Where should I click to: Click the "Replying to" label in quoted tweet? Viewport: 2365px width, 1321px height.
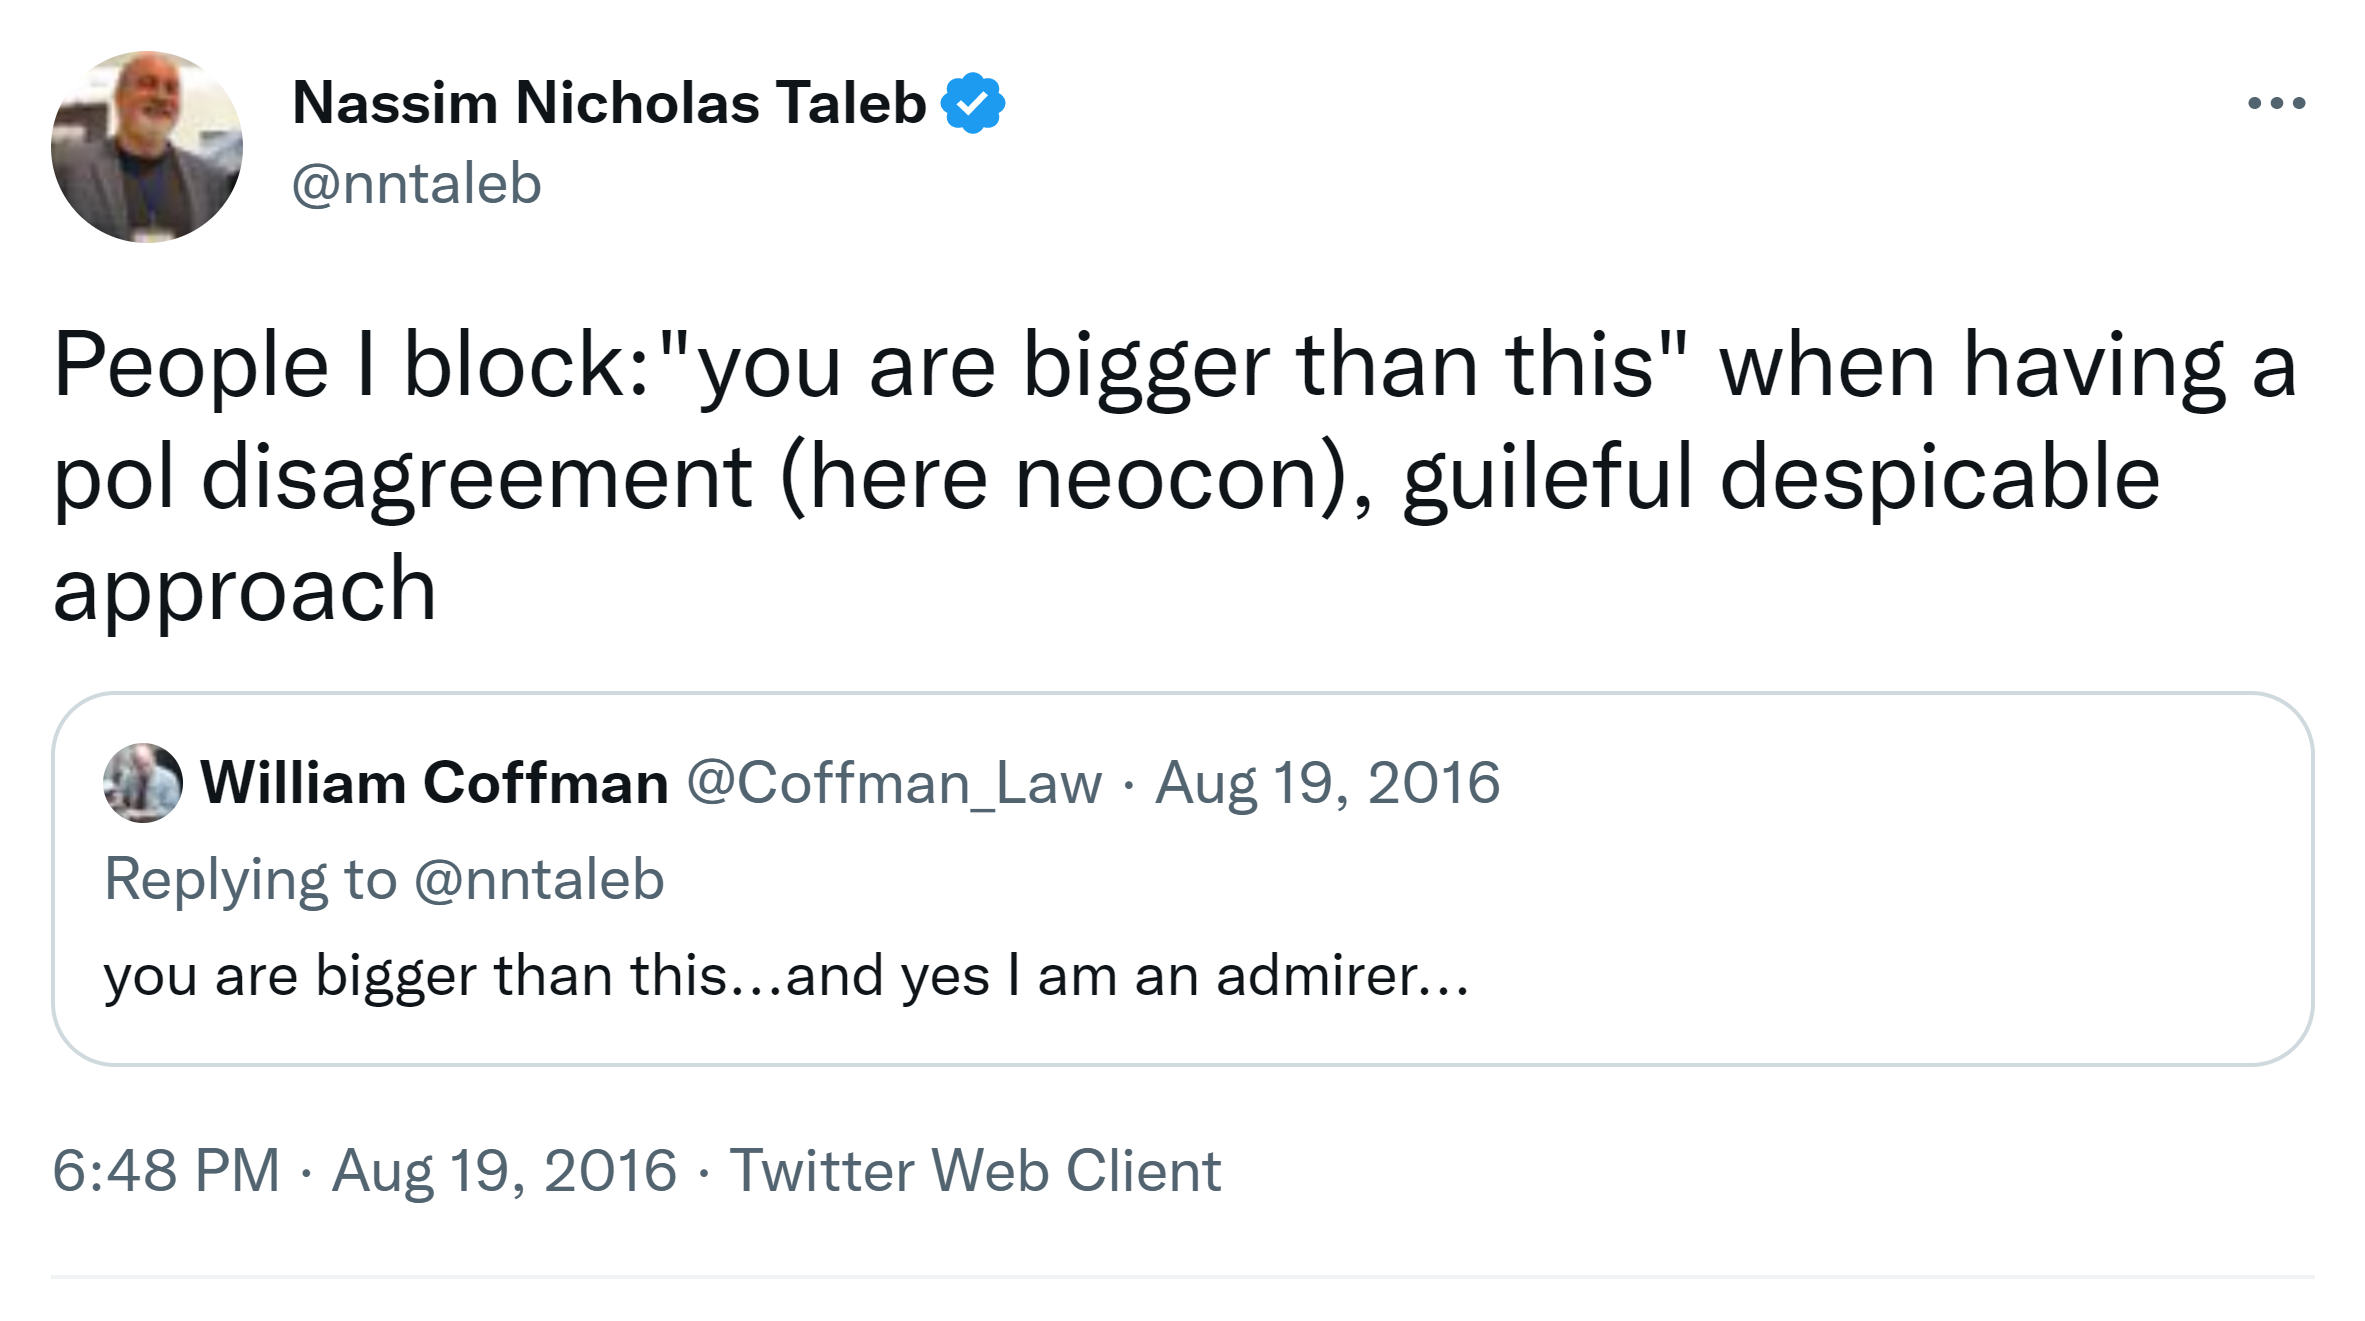click(x=250, y=880)
